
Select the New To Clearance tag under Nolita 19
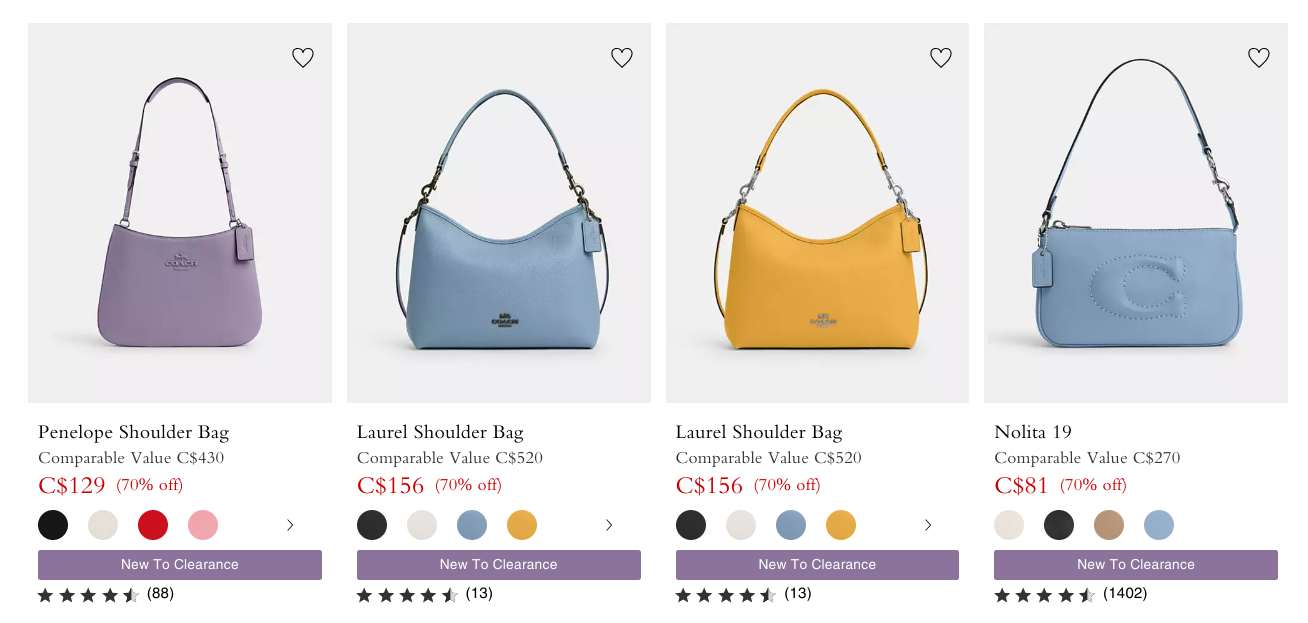tap(1135, 564)
